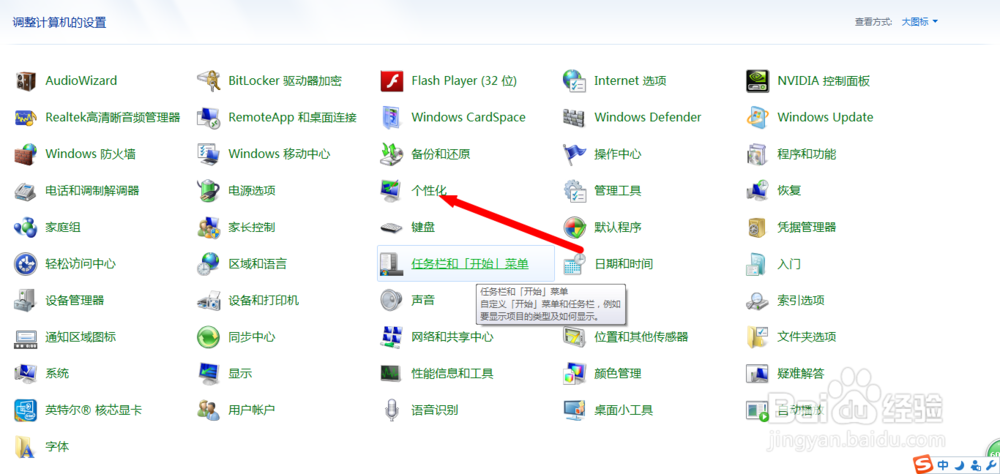Open the AudioWizard speaker icon
Image resolution: width=1000 pixels, height=474 pixels.
pyautogui.click(x=26, y=81)
